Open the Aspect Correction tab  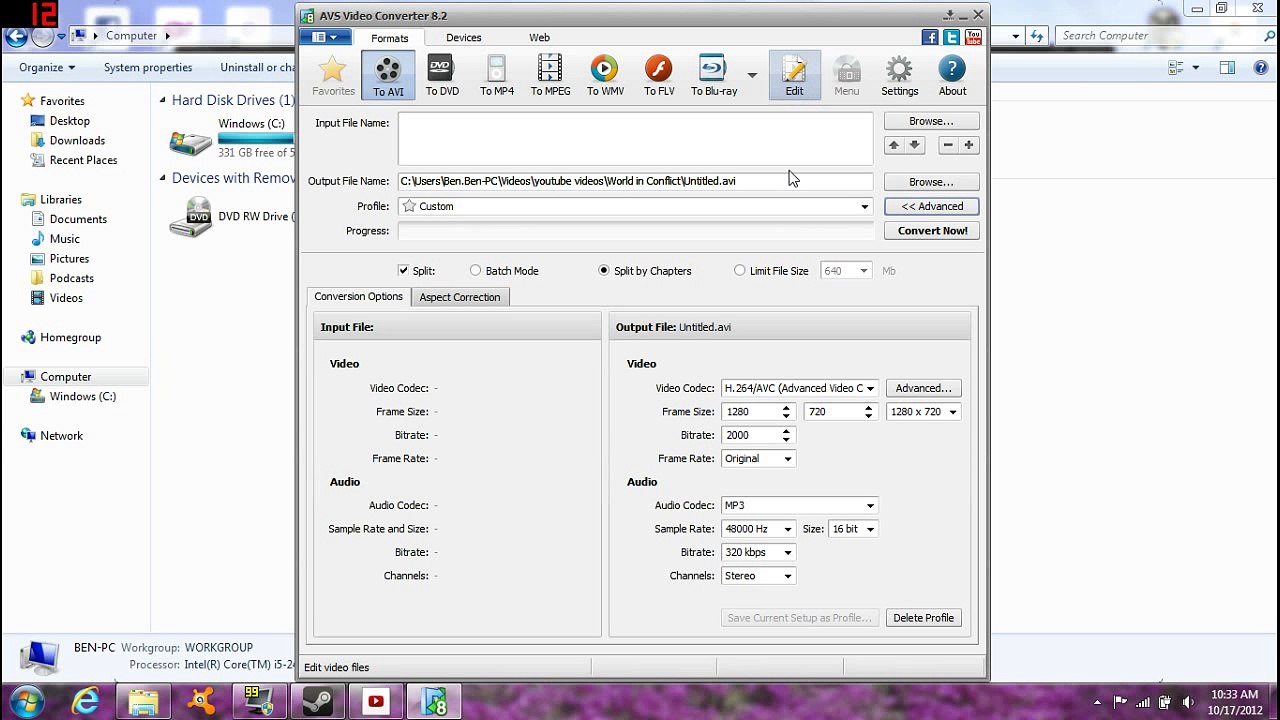[460, 297]
